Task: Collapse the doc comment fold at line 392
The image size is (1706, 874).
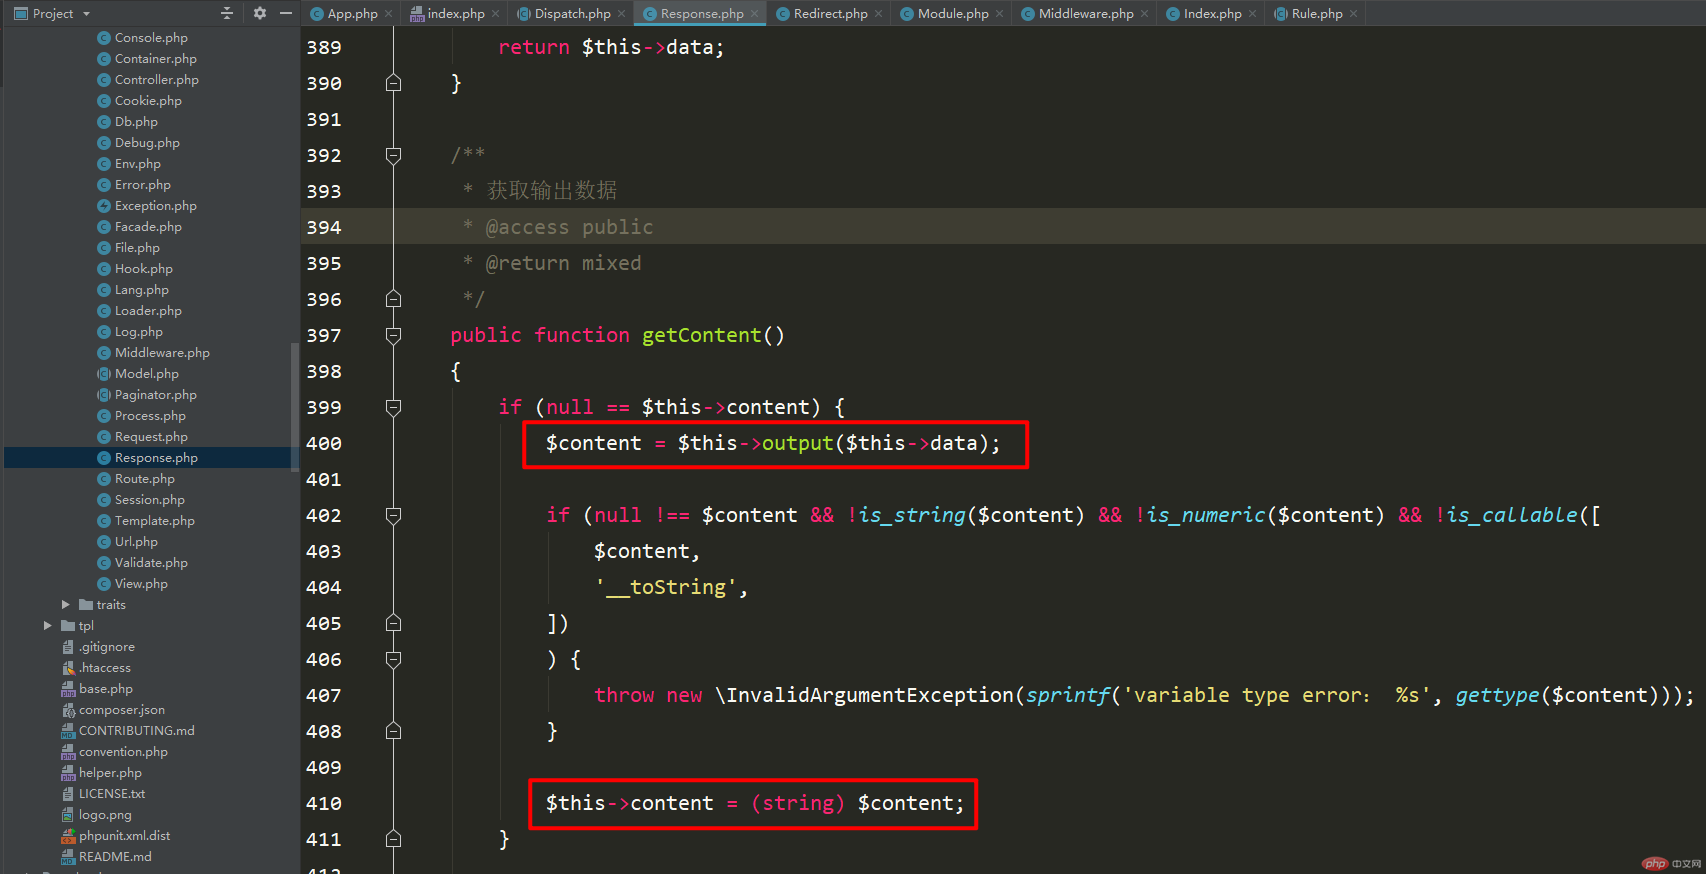Action: coord(394,155)
